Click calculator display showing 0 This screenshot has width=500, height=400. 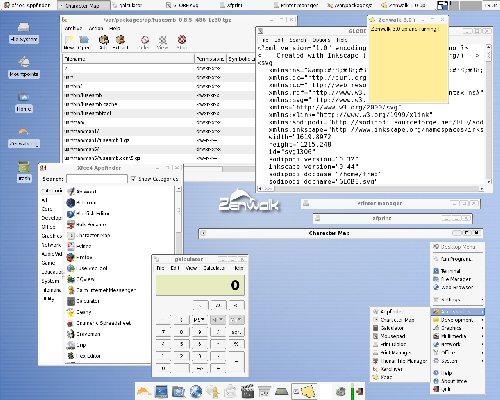coord(200,285)
